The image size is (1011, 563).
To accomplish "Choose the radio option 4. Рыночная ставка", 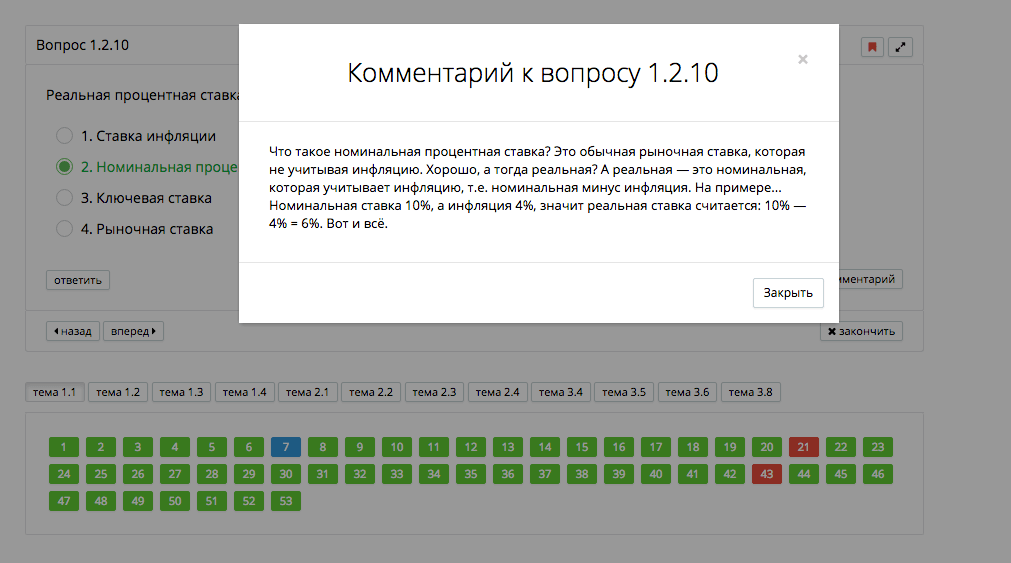I will (x=64, y=229).
